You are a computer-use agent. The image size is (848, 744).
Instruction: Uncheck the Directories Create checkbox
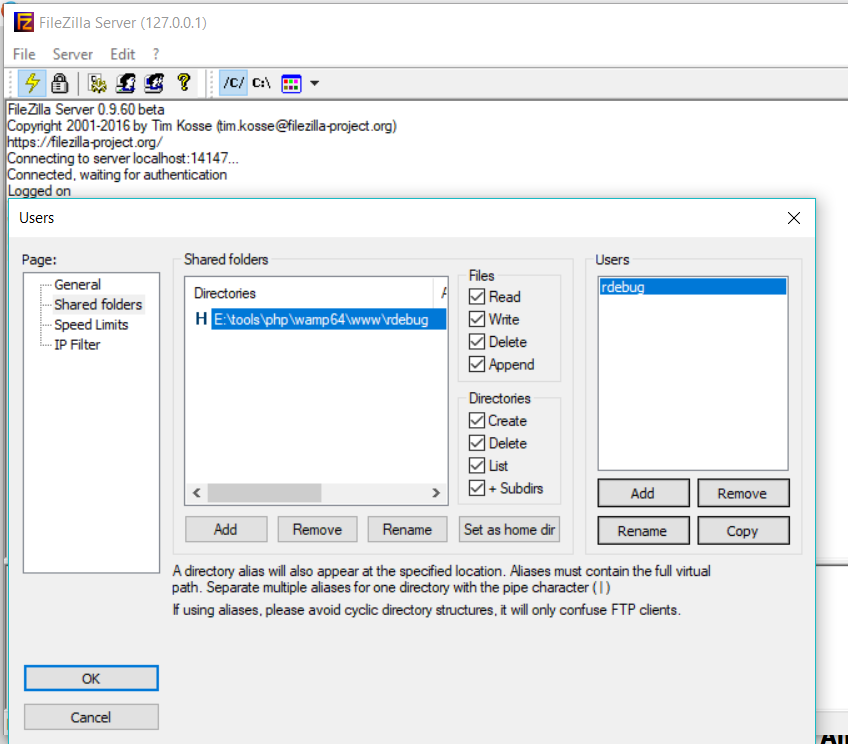[476, 420]
